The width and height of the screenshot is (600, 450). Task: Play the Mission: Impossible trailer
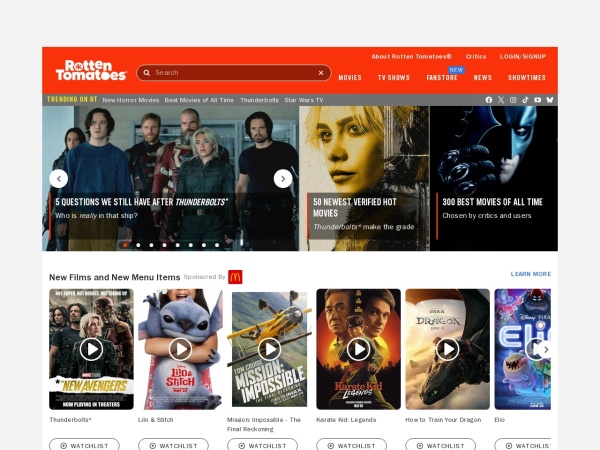[269, 349]
